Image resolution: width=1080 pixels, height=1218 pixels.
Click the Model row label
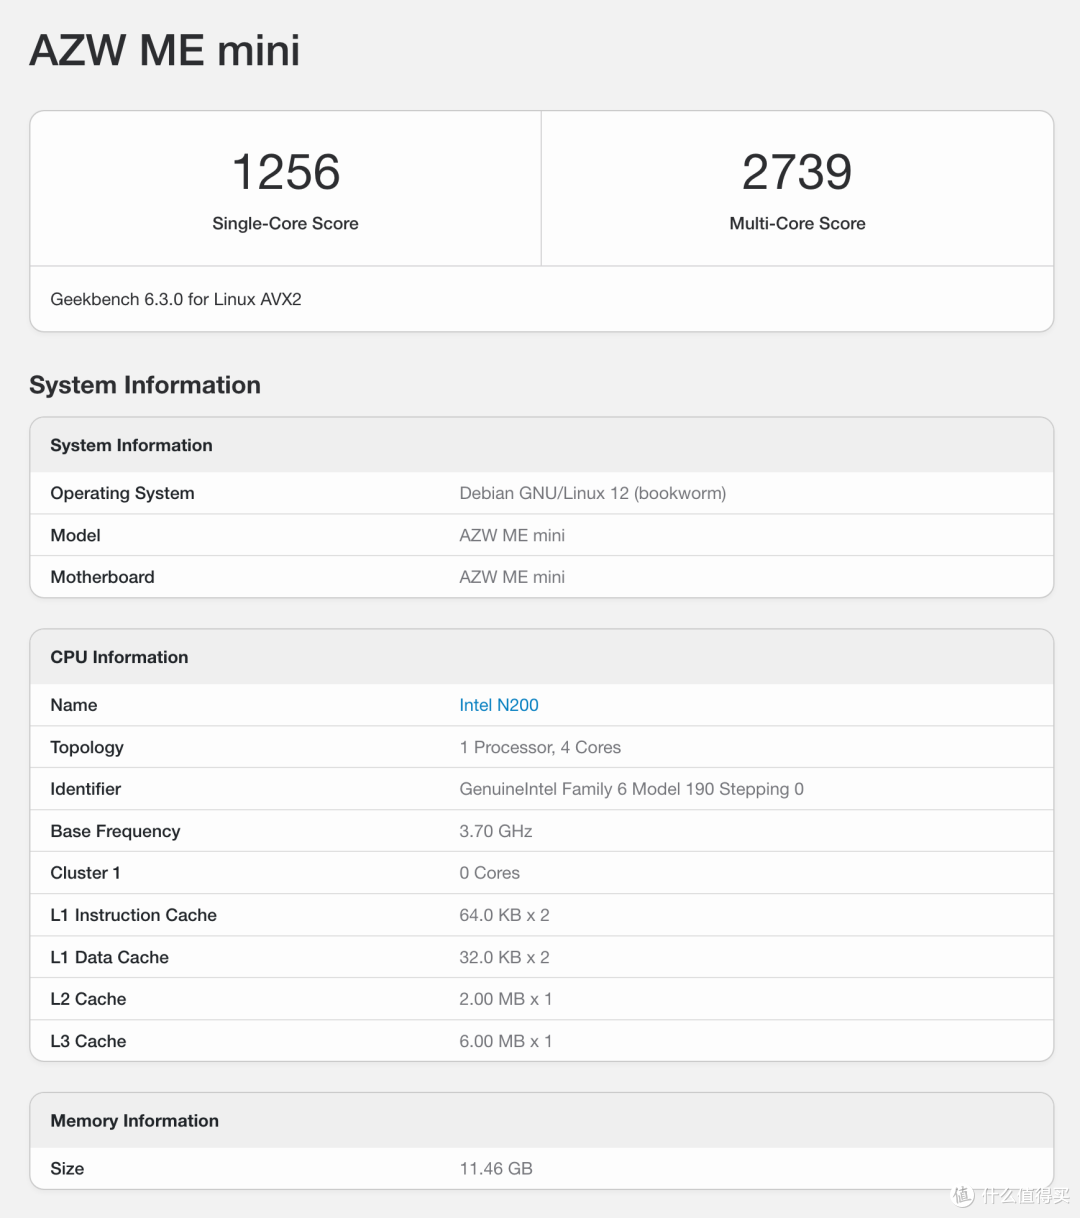(x=75, y=536)
